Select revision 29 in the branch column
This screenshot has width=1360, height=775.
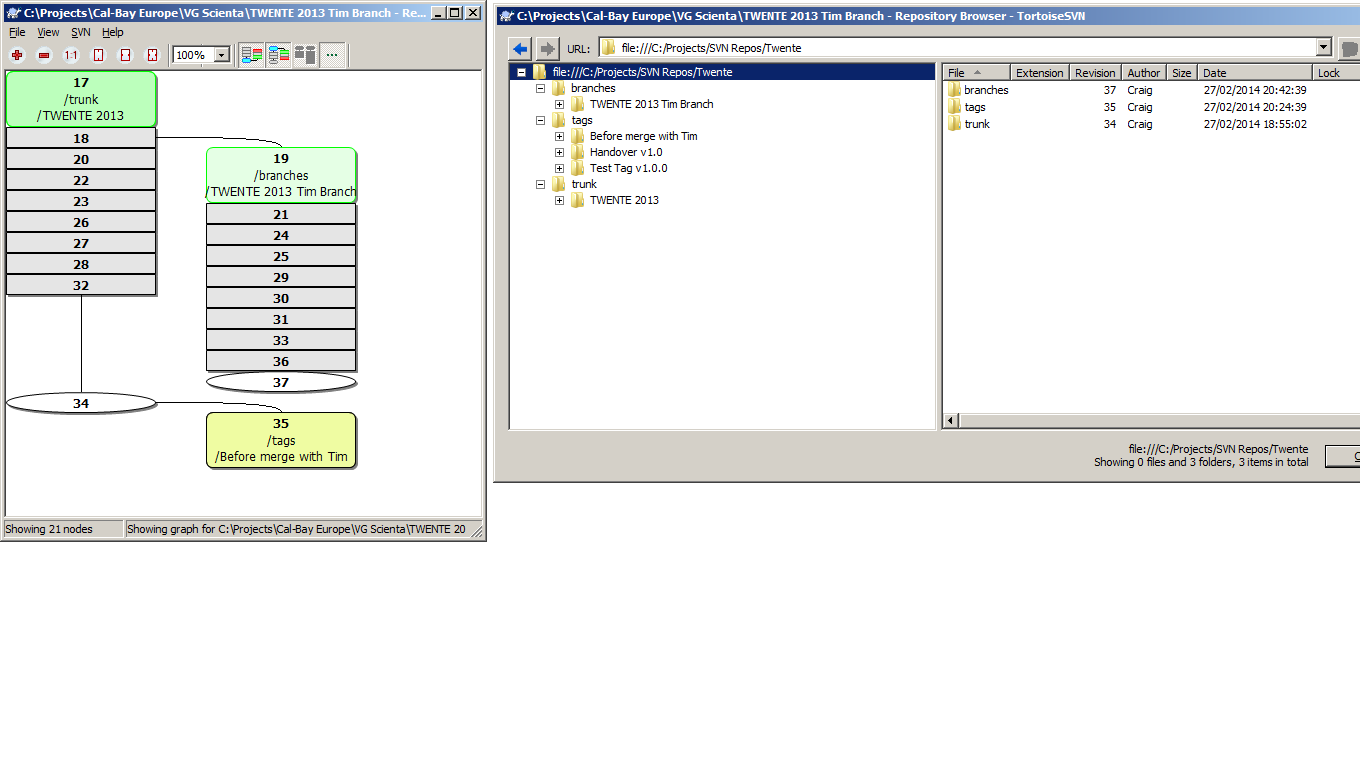pos(281,277)
